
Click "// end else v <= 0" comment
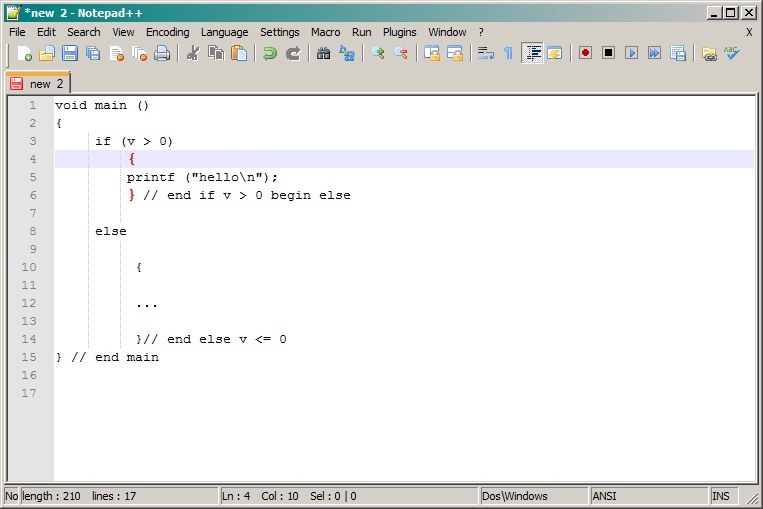pos(215,339)
